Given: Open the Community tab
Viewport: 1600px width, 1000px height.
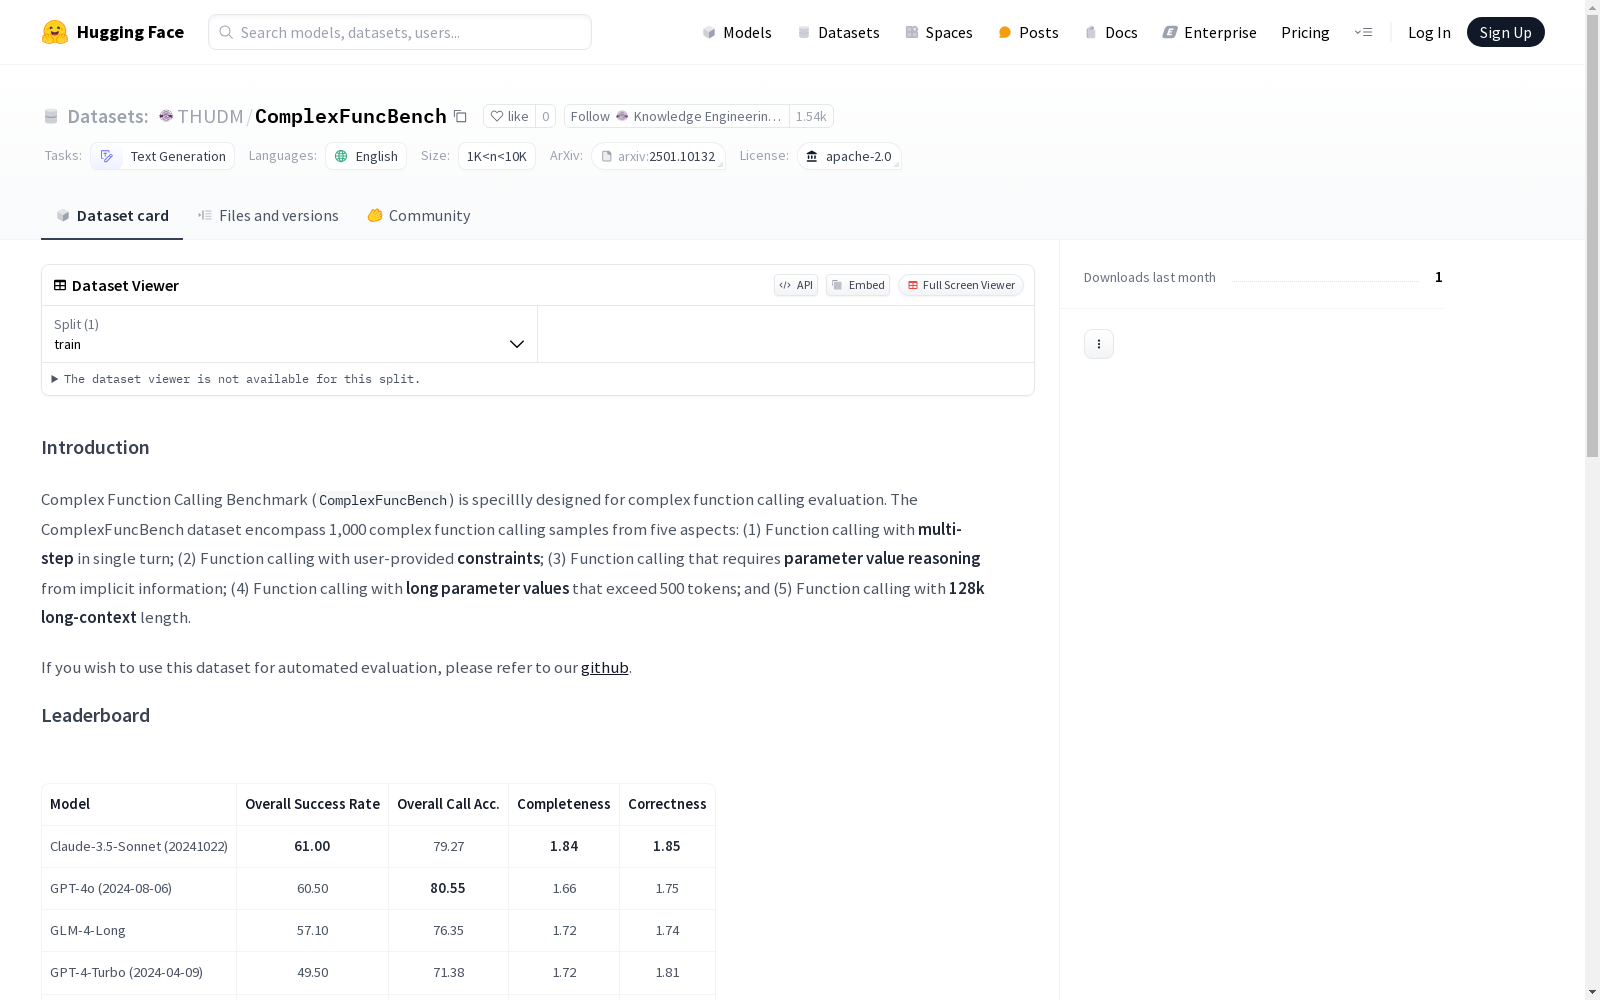Looking at the screenshot, I should [419, 216].
